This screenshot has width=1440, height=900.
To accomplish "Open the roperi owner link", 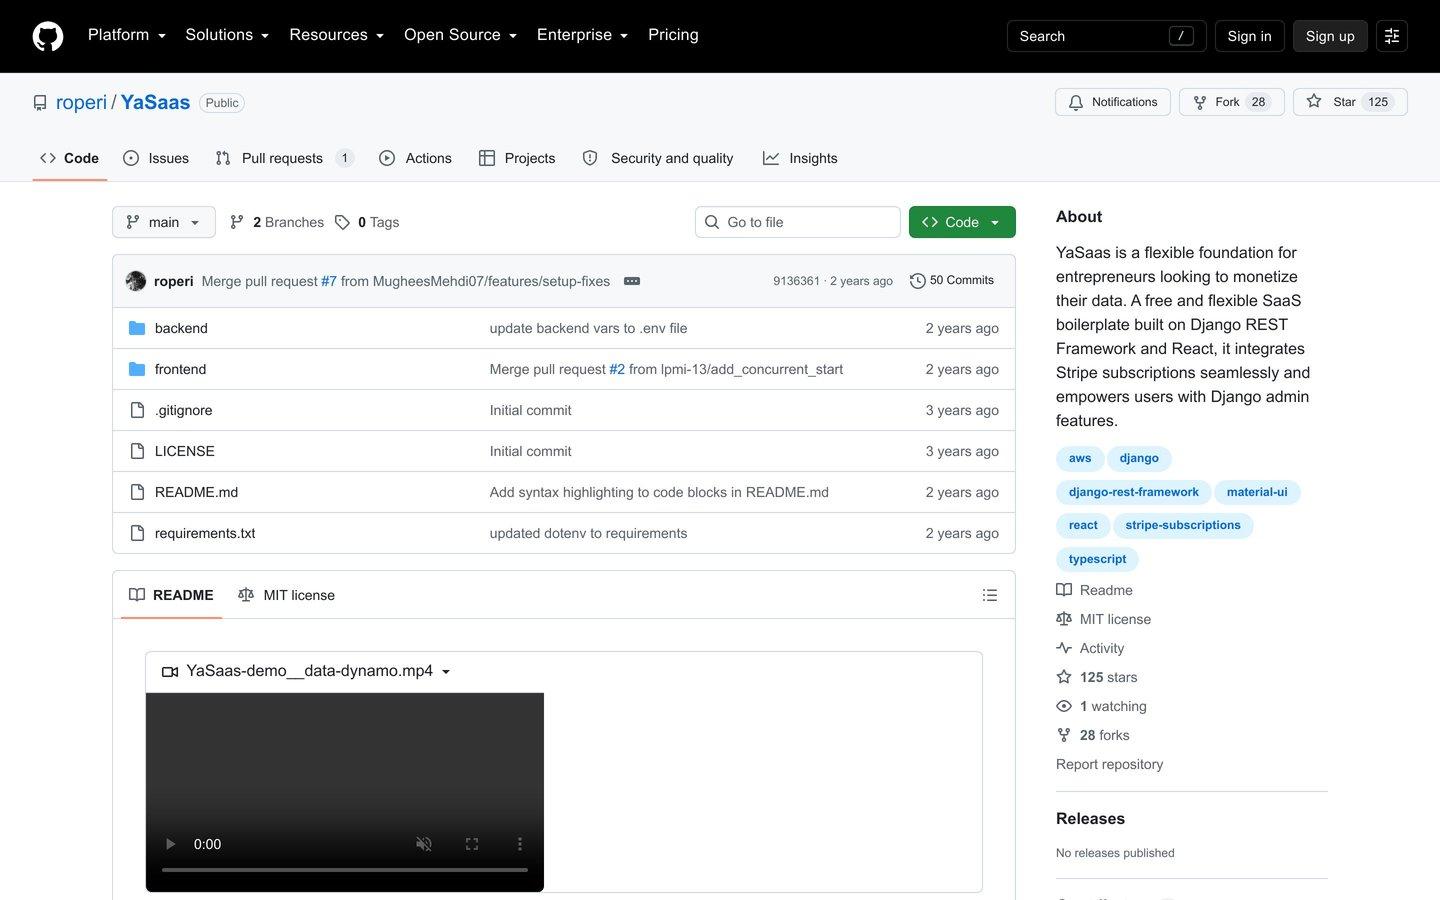I will 81,102.
